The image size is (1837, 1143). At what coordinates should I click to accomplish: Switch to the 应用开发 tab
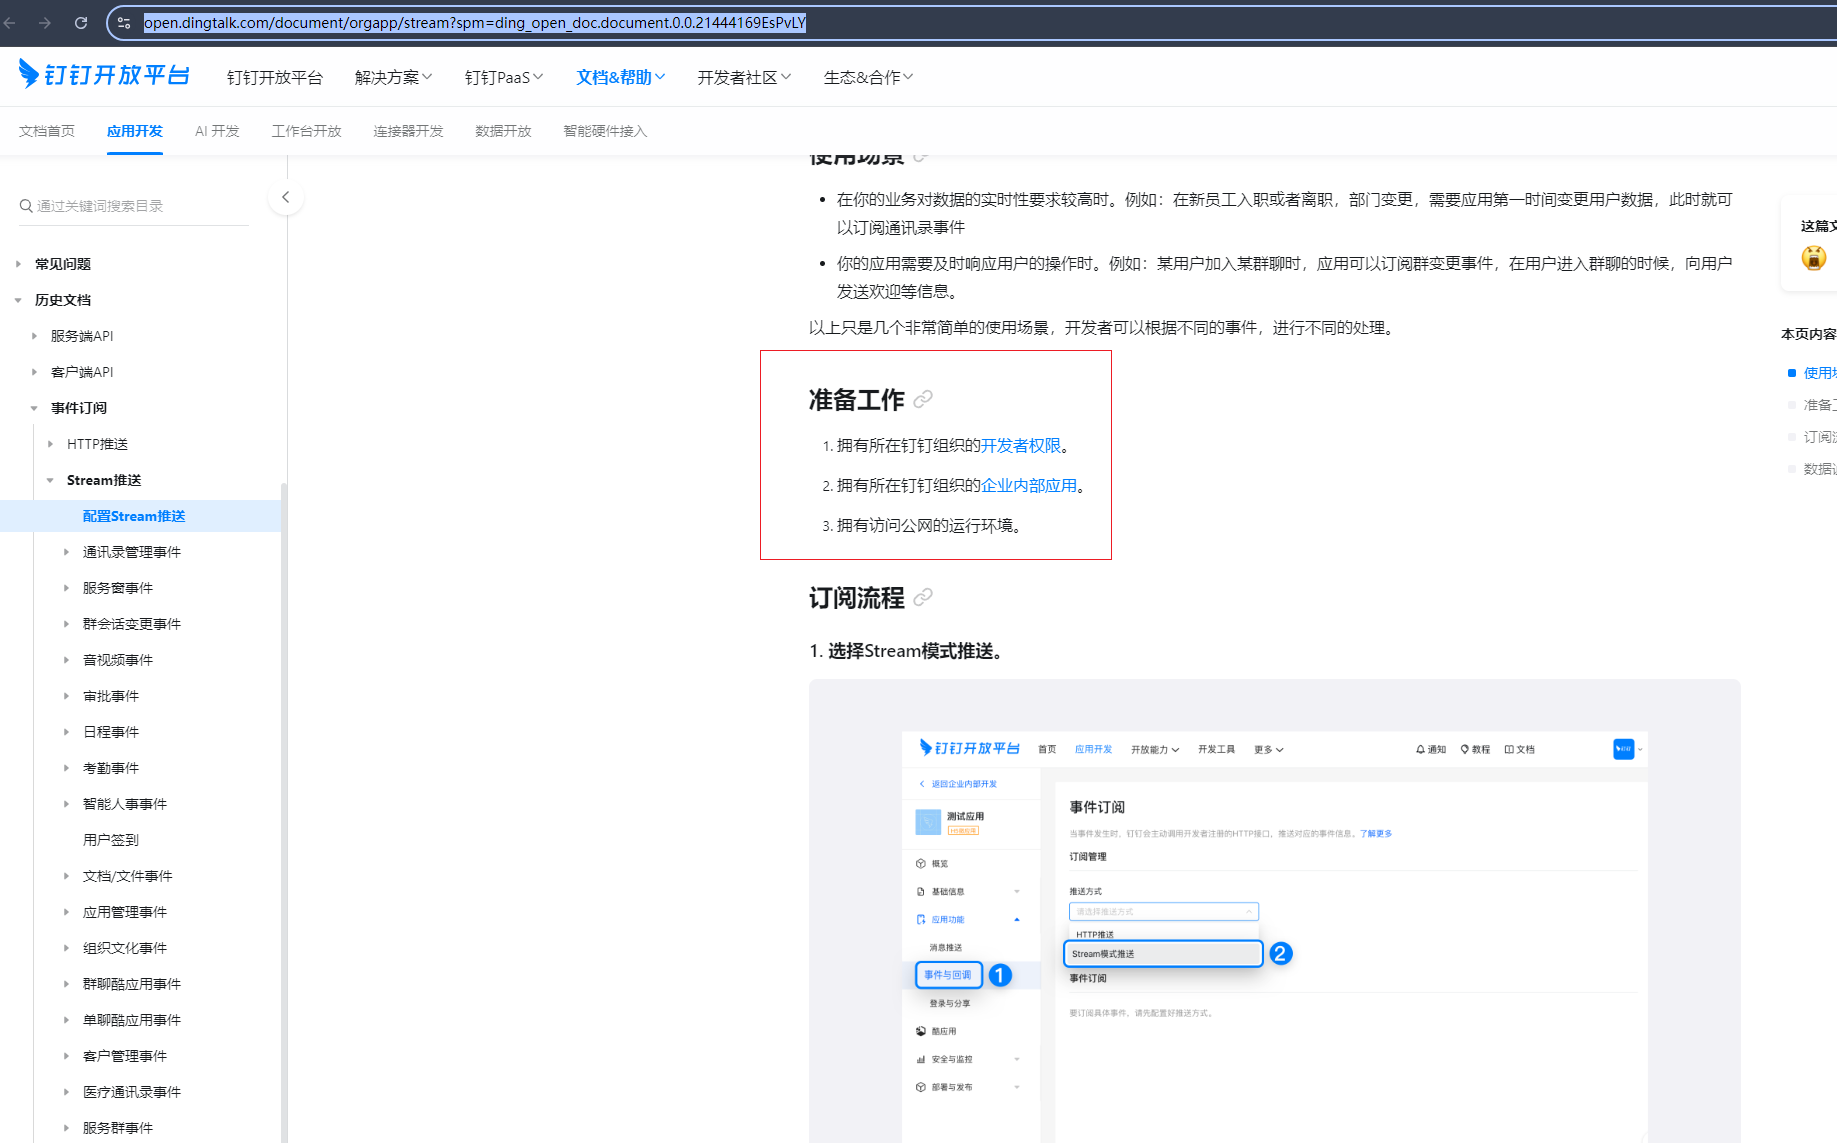[135, 131]
